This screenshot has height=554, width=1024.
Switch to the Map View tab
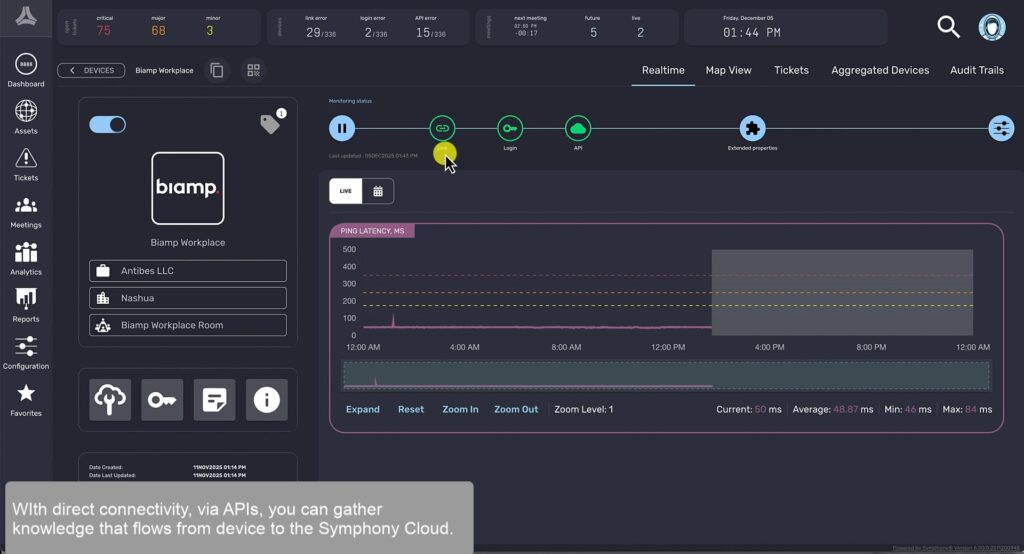(x=728, y=70)
